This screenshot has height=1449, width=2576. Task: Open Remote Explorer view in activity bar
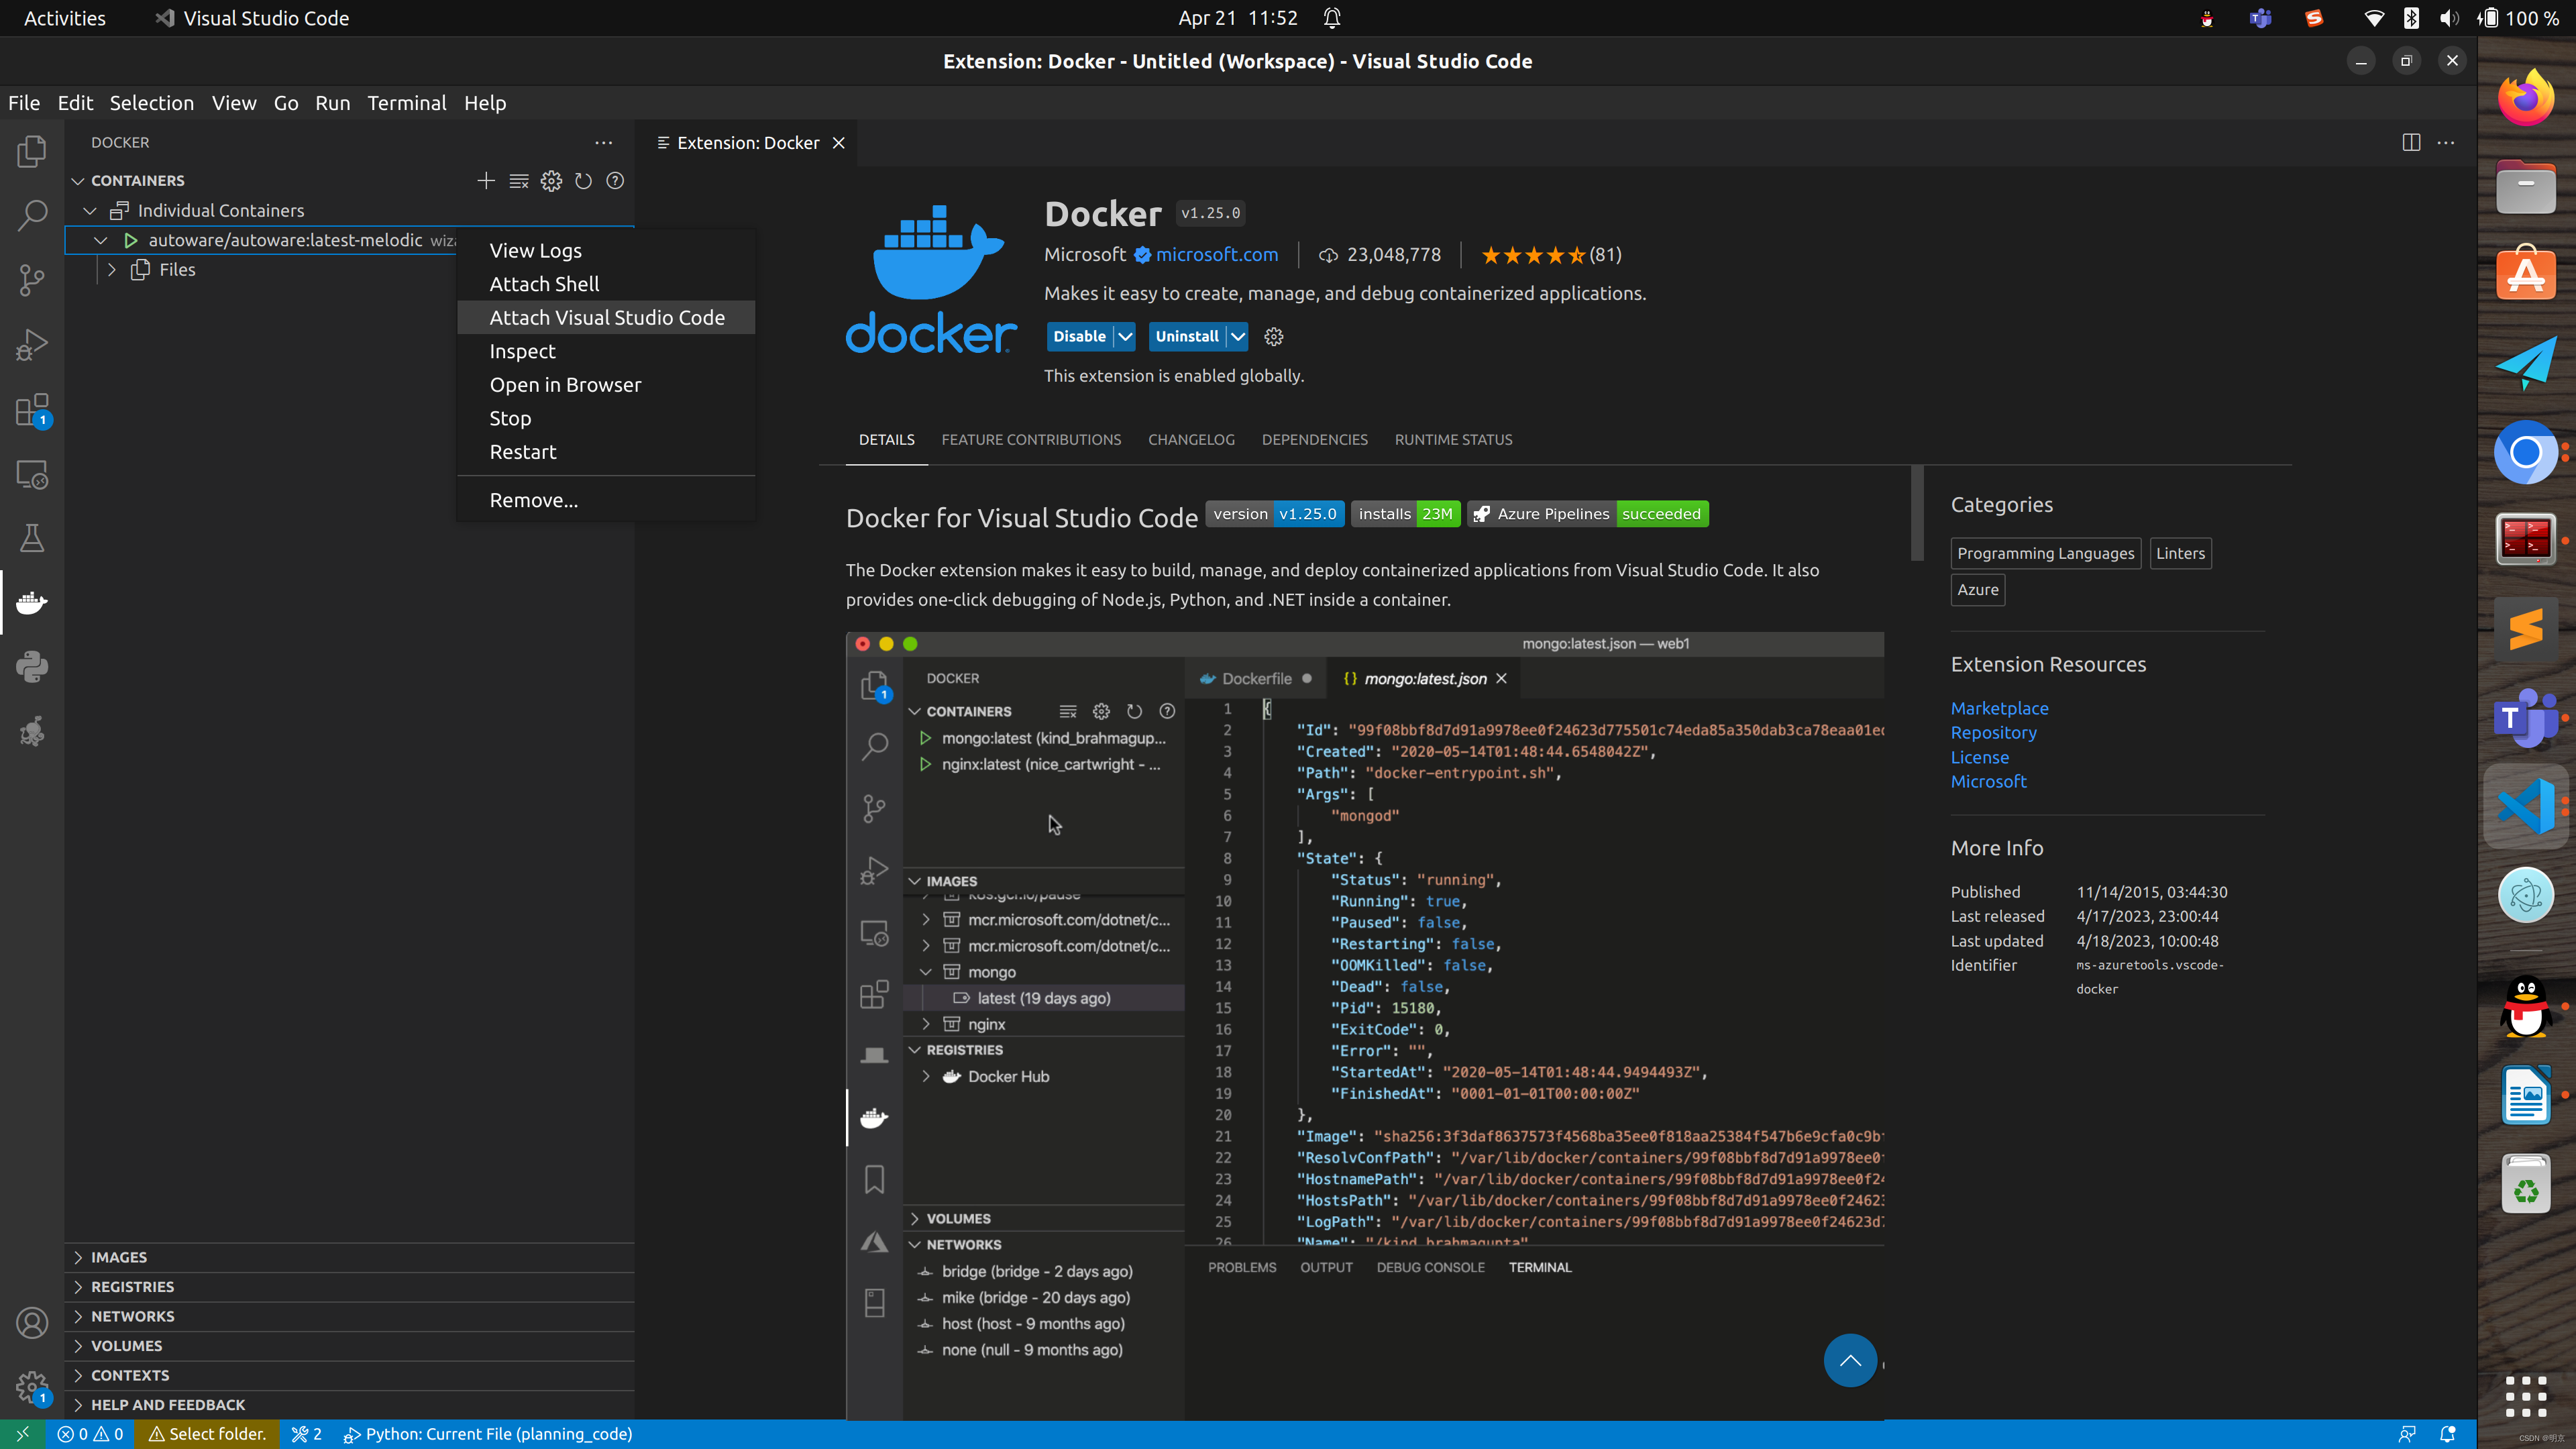click(x=32, y=475)
